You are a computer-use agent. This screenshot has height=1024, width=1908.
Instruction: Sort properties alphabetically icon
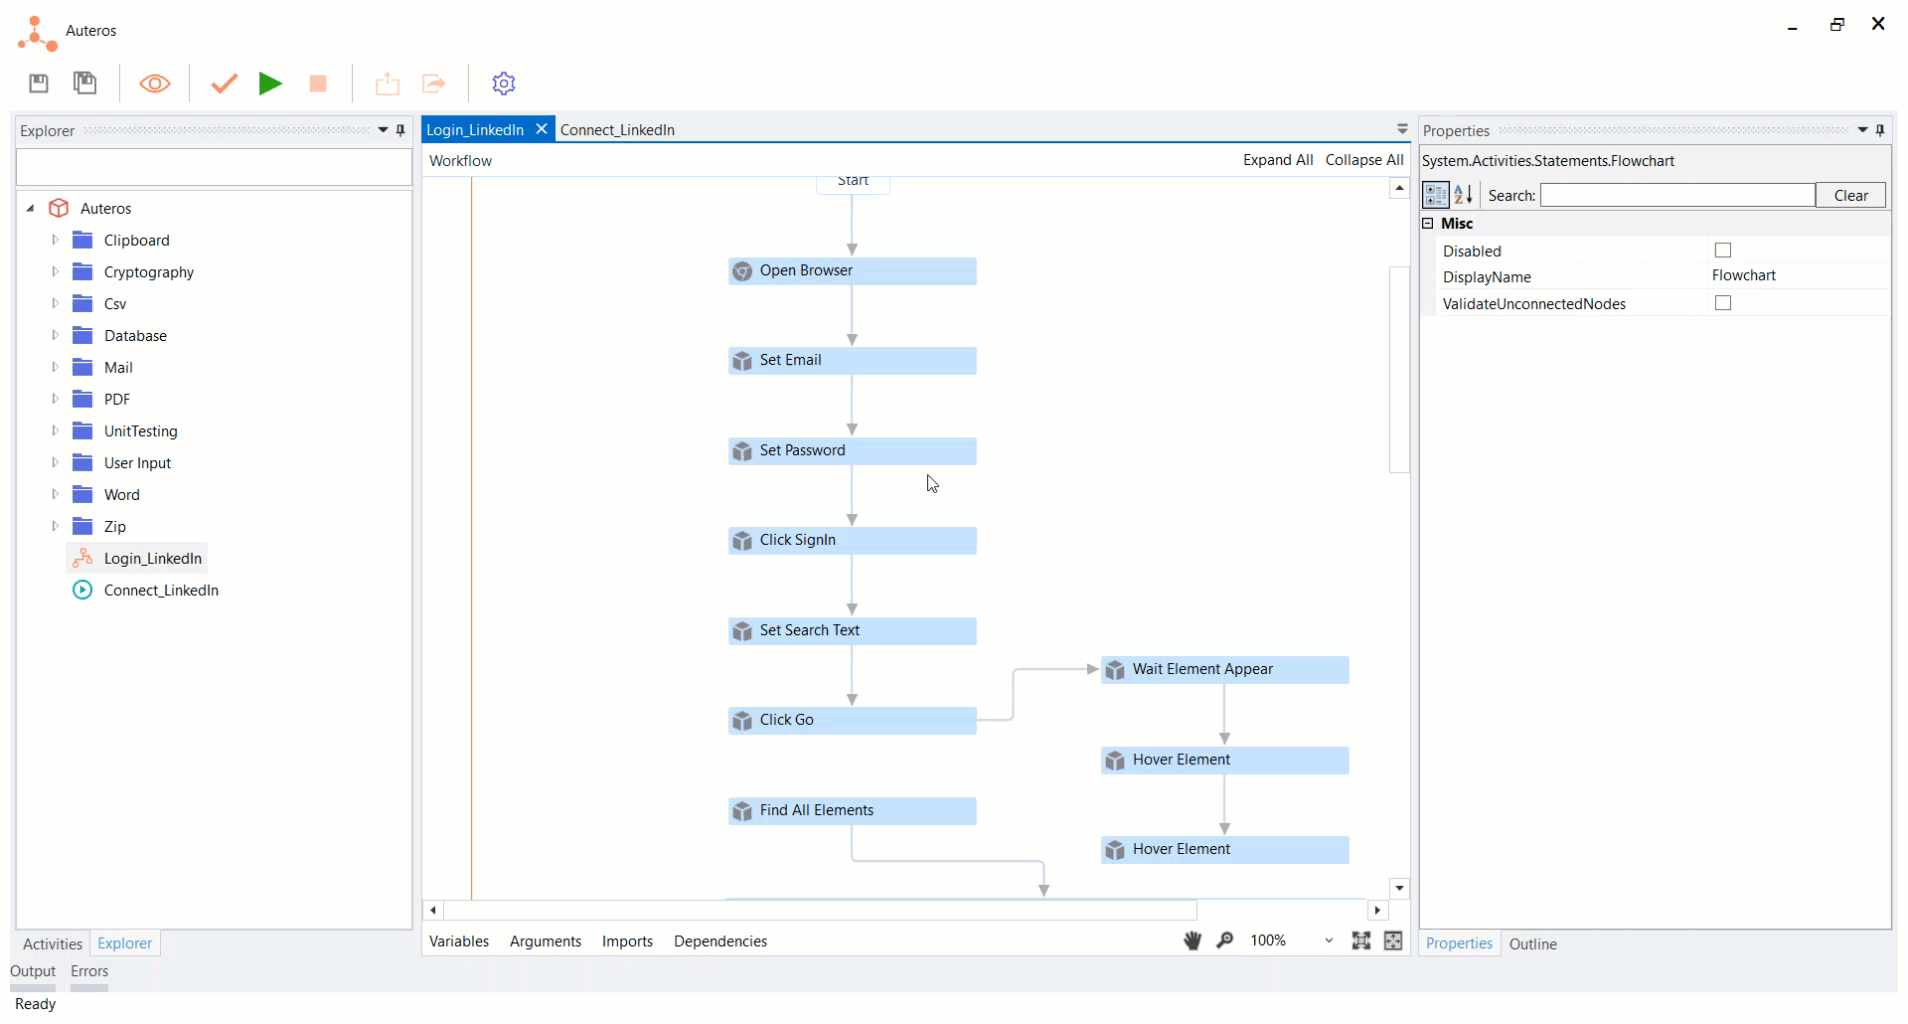[1463, 195]
